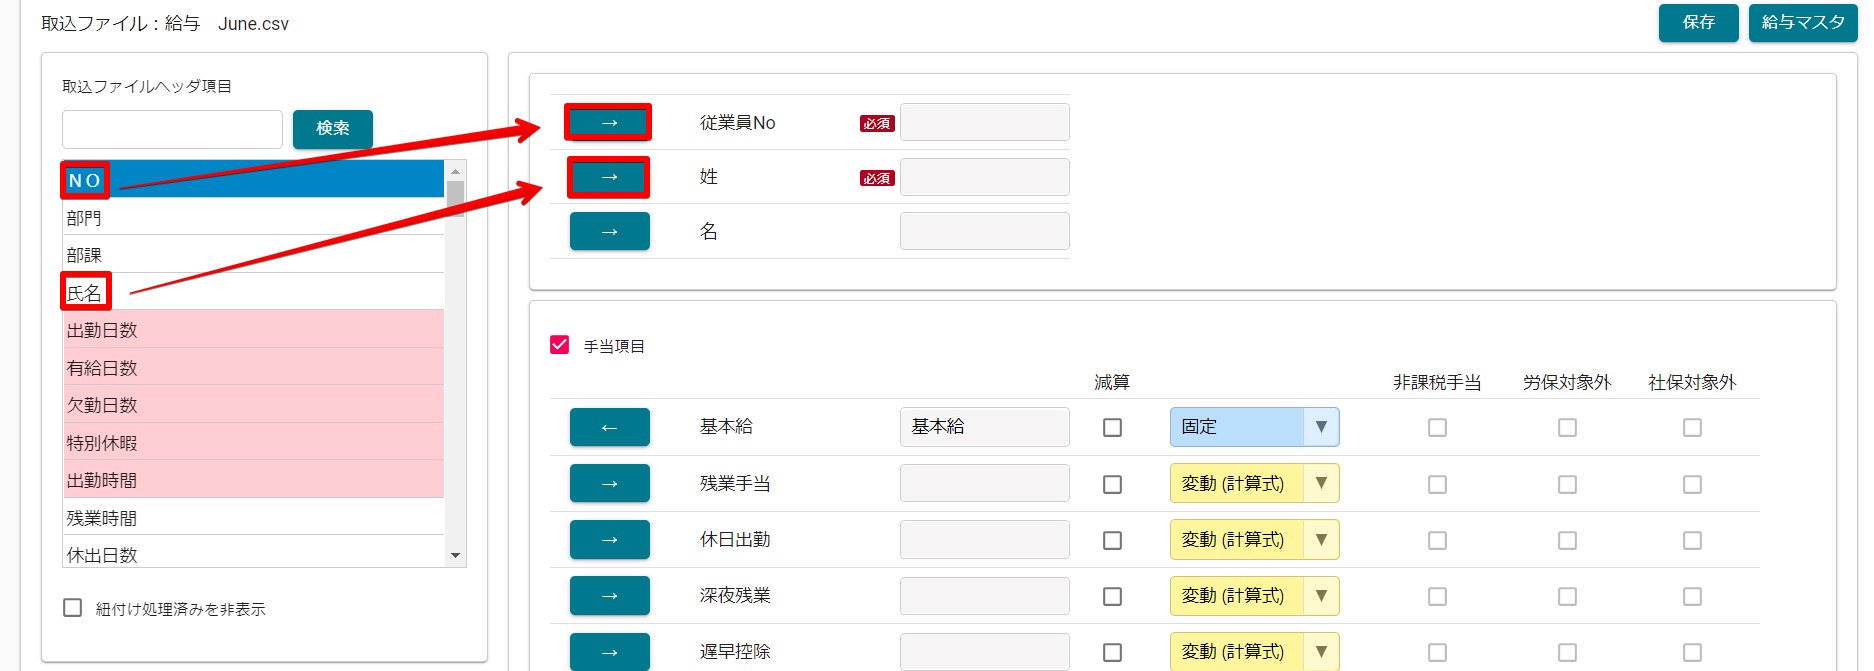Click the 保存 button
The height and width of the screenshot is (671, 1874).
pyautogui.click(x=1698, y=22)
